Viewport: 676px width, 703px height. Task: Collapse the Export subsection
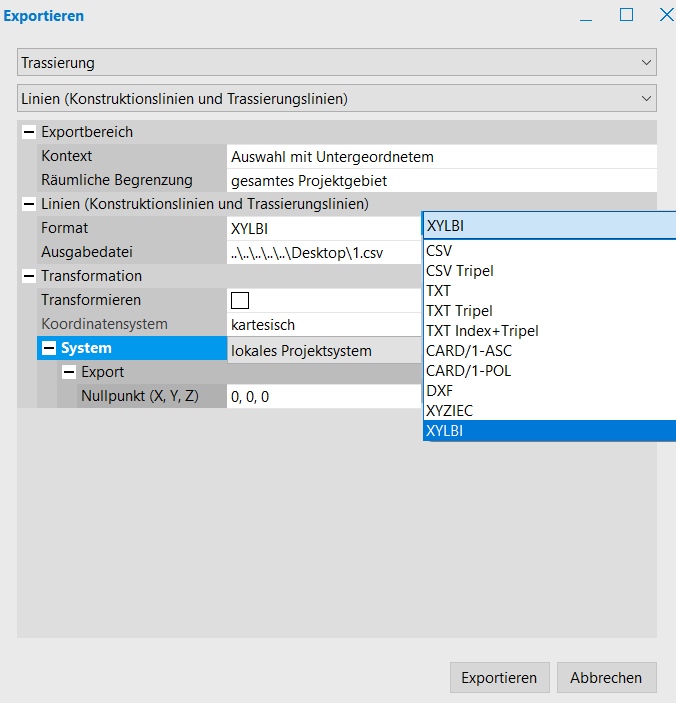point(69,372)
